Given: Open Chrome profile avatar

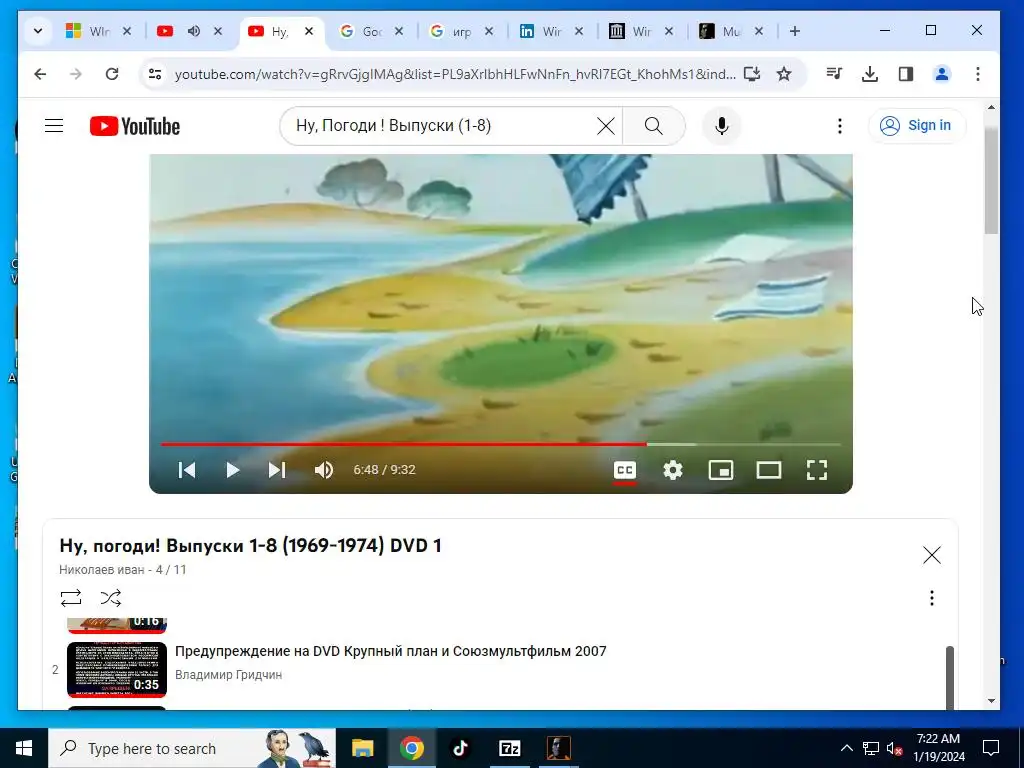Looking at the screenshot, I should [942, 74].
